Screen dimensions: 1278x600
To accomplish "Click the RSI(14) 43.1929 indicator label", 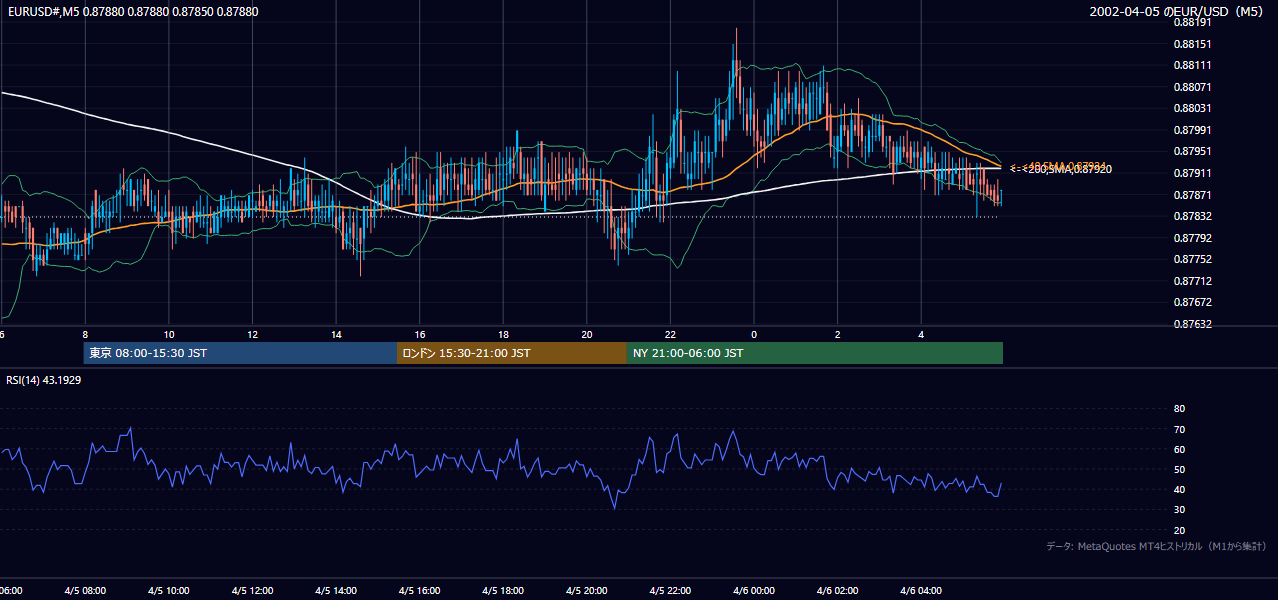I will (x=43, y=380).
